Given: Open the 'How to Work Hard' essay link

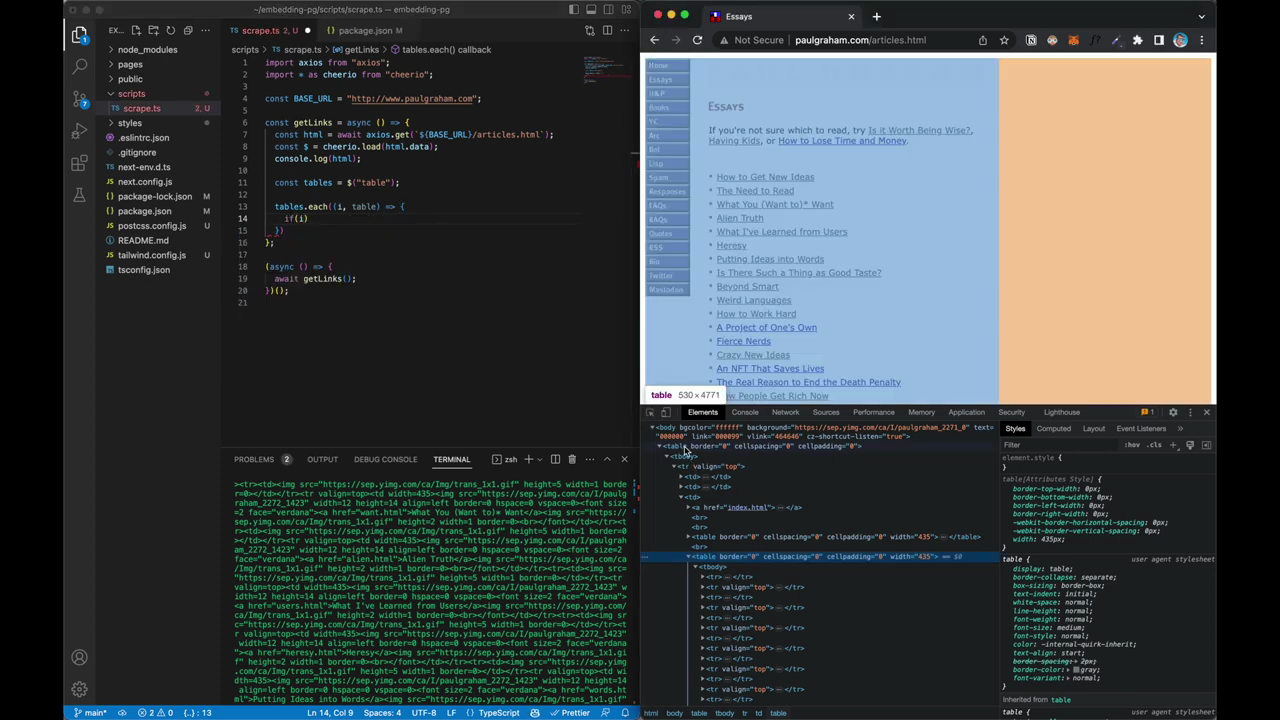Looking at the screenshot, I should click(756, 314).
